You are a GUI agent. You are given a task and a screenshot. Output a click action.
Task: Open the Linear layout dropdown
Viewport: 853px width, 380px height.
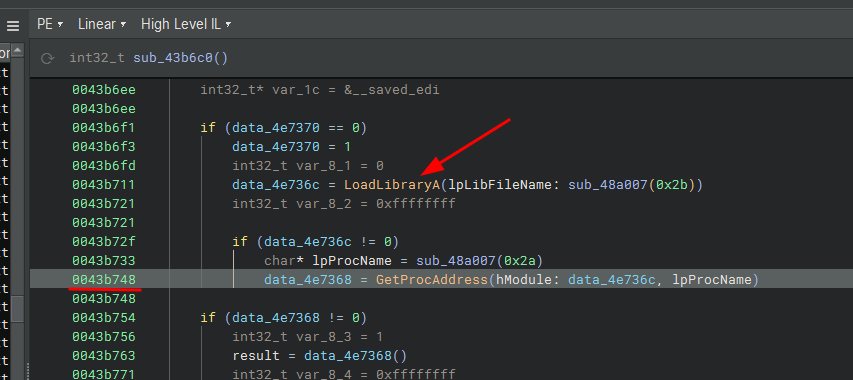pyautogui.click(x=102, y=24)
